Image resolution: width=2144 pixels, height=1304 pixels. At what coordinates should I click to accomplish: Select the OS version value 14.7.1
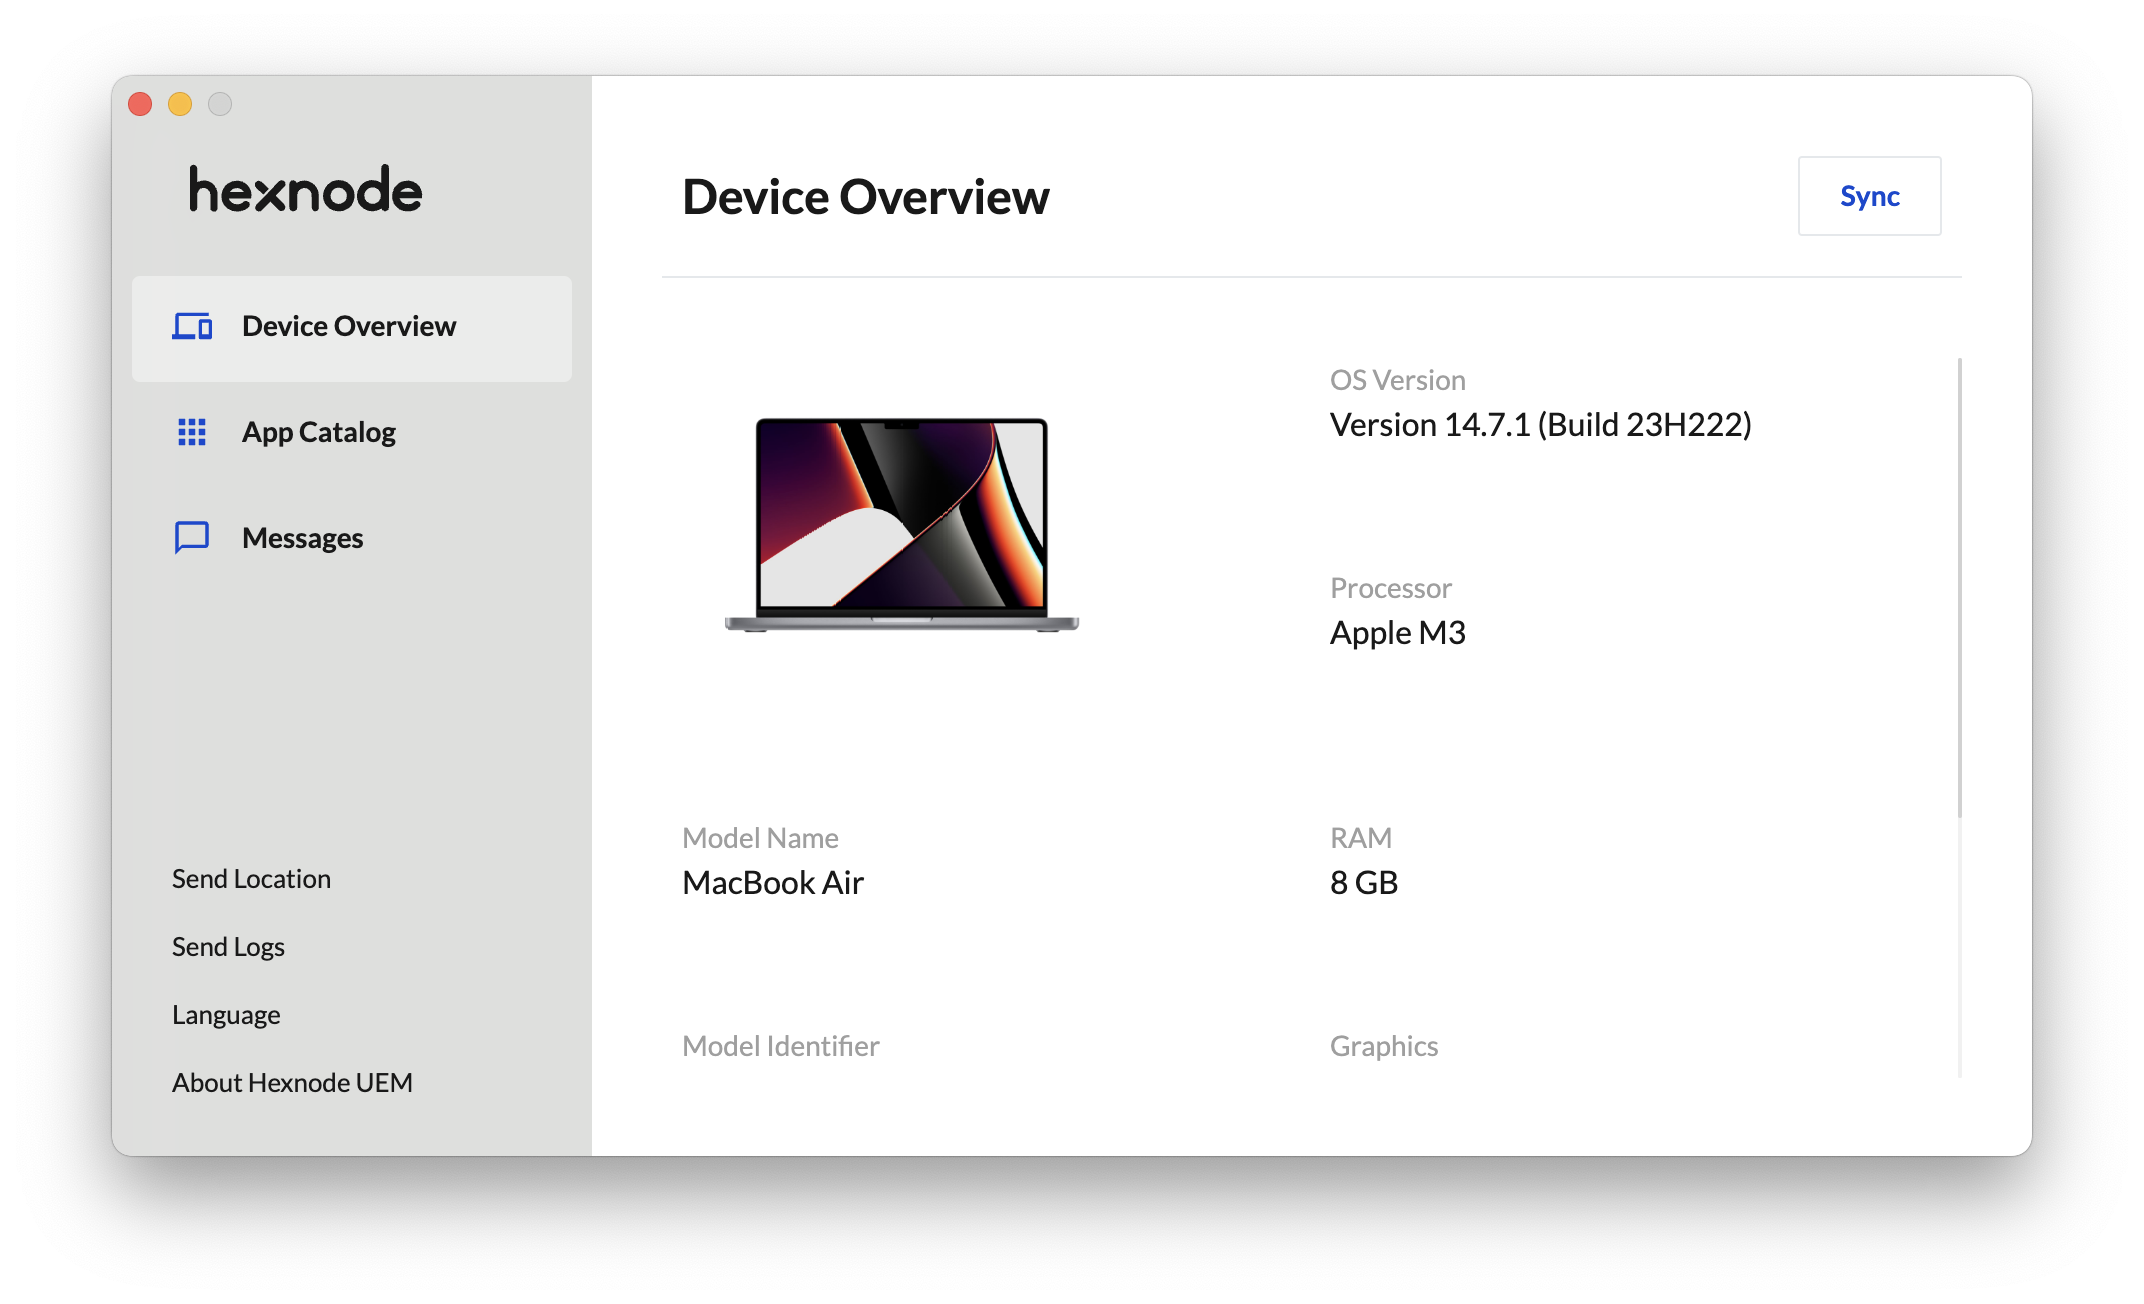point(1540,425)
